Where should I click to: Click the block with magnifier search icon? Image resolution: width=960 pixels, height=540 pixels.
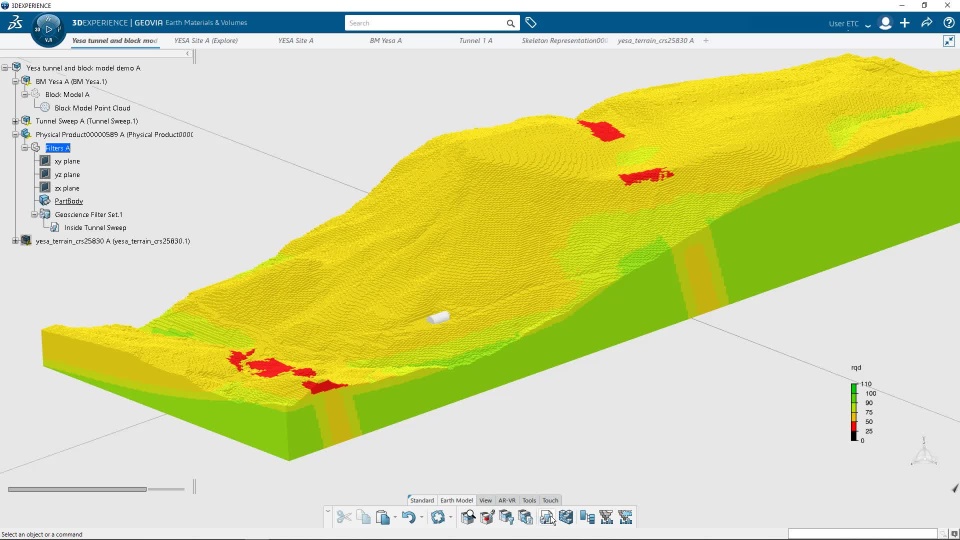[468, 517]
